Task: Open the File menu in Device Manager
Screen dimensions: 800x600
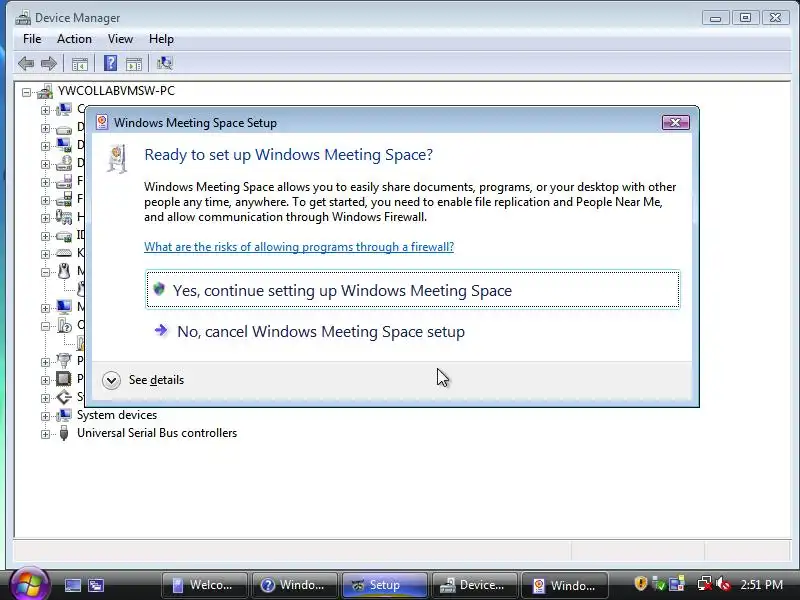Action: [32, 39]
